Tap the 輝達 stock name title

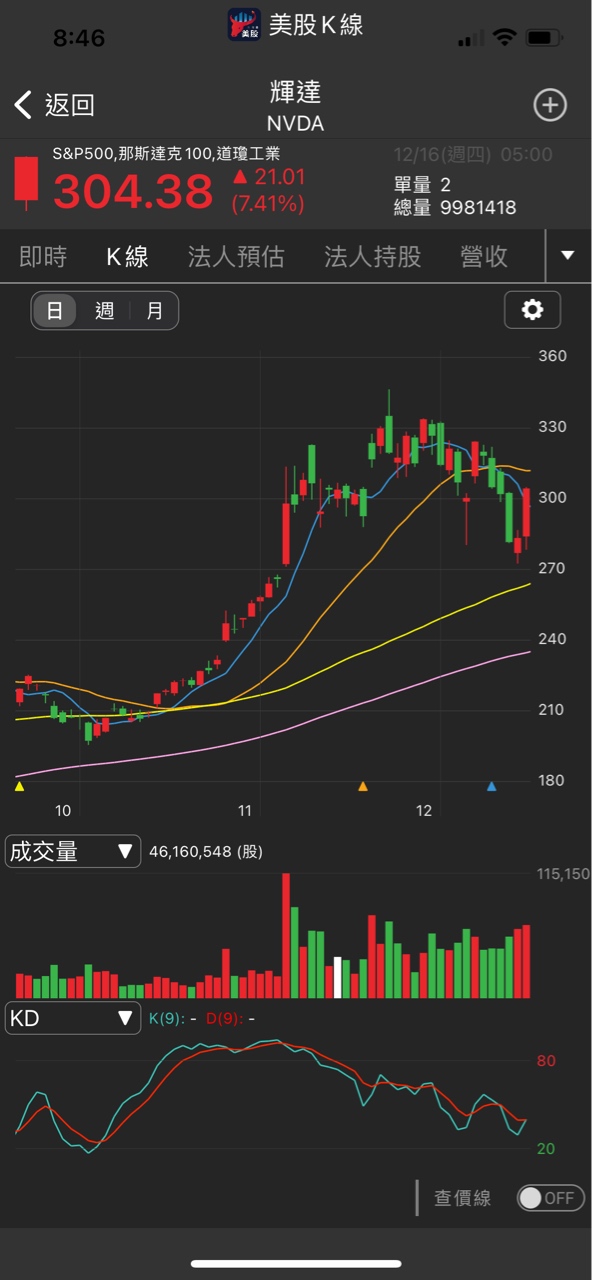pyautogui.click(x=295, y=93)
